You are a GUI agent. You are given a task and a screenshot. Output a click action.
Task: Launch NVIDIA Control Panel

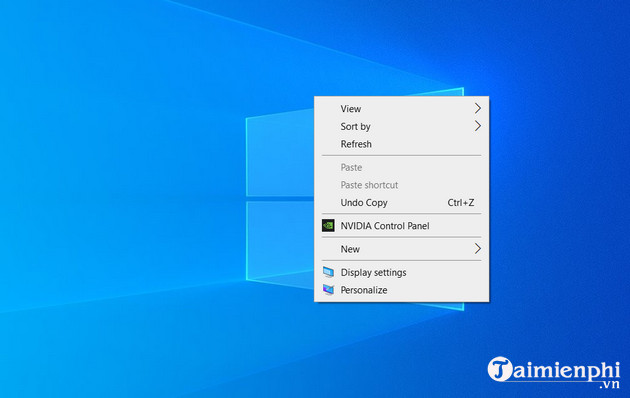[401, 226]
